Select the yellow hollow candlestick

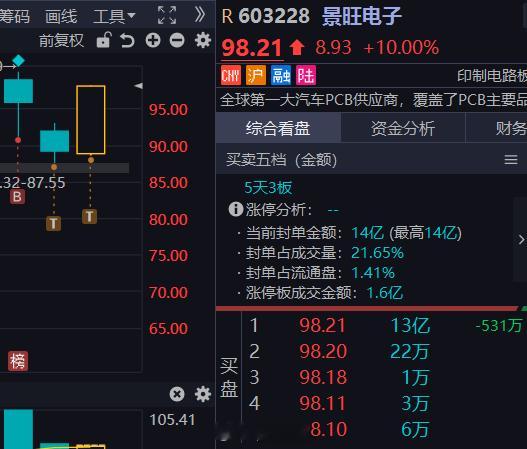tap(91, 120)
